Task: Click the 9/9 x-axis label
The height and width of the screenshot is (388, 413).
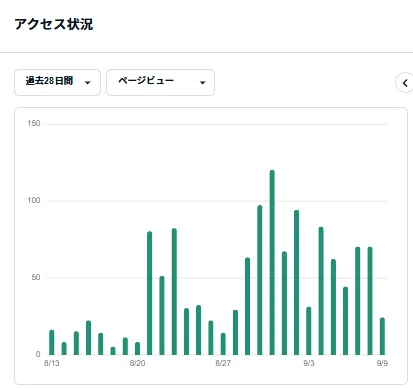Action: point(382,363)
